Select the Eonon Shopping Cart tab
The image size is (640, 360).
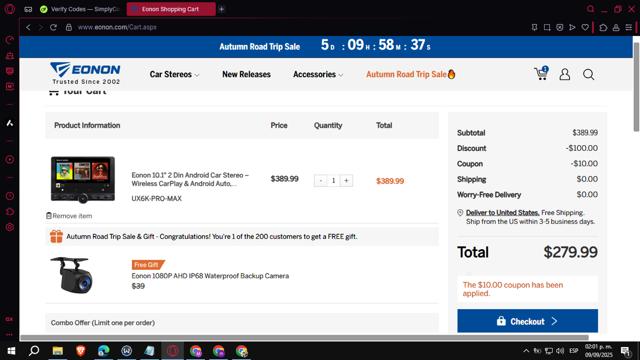[x=171, y=9]
